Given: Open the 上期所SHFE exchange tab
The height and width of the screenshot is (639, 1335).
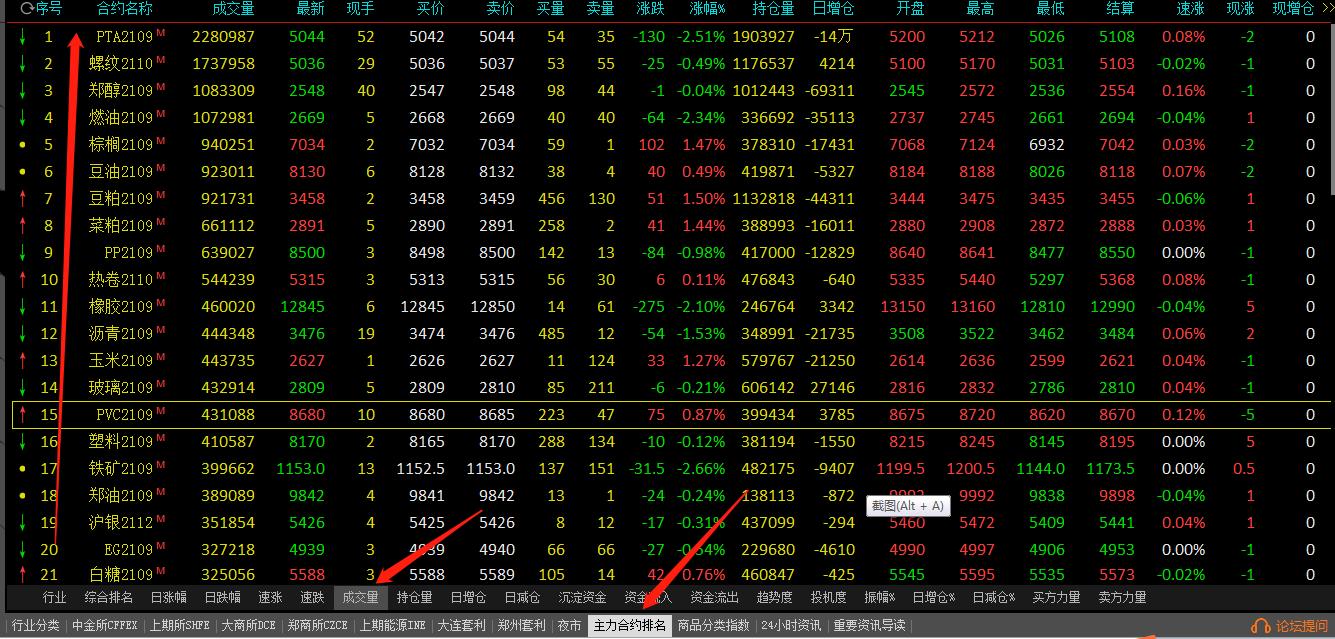Looking at the screenshot, I should tap(180, 626).
